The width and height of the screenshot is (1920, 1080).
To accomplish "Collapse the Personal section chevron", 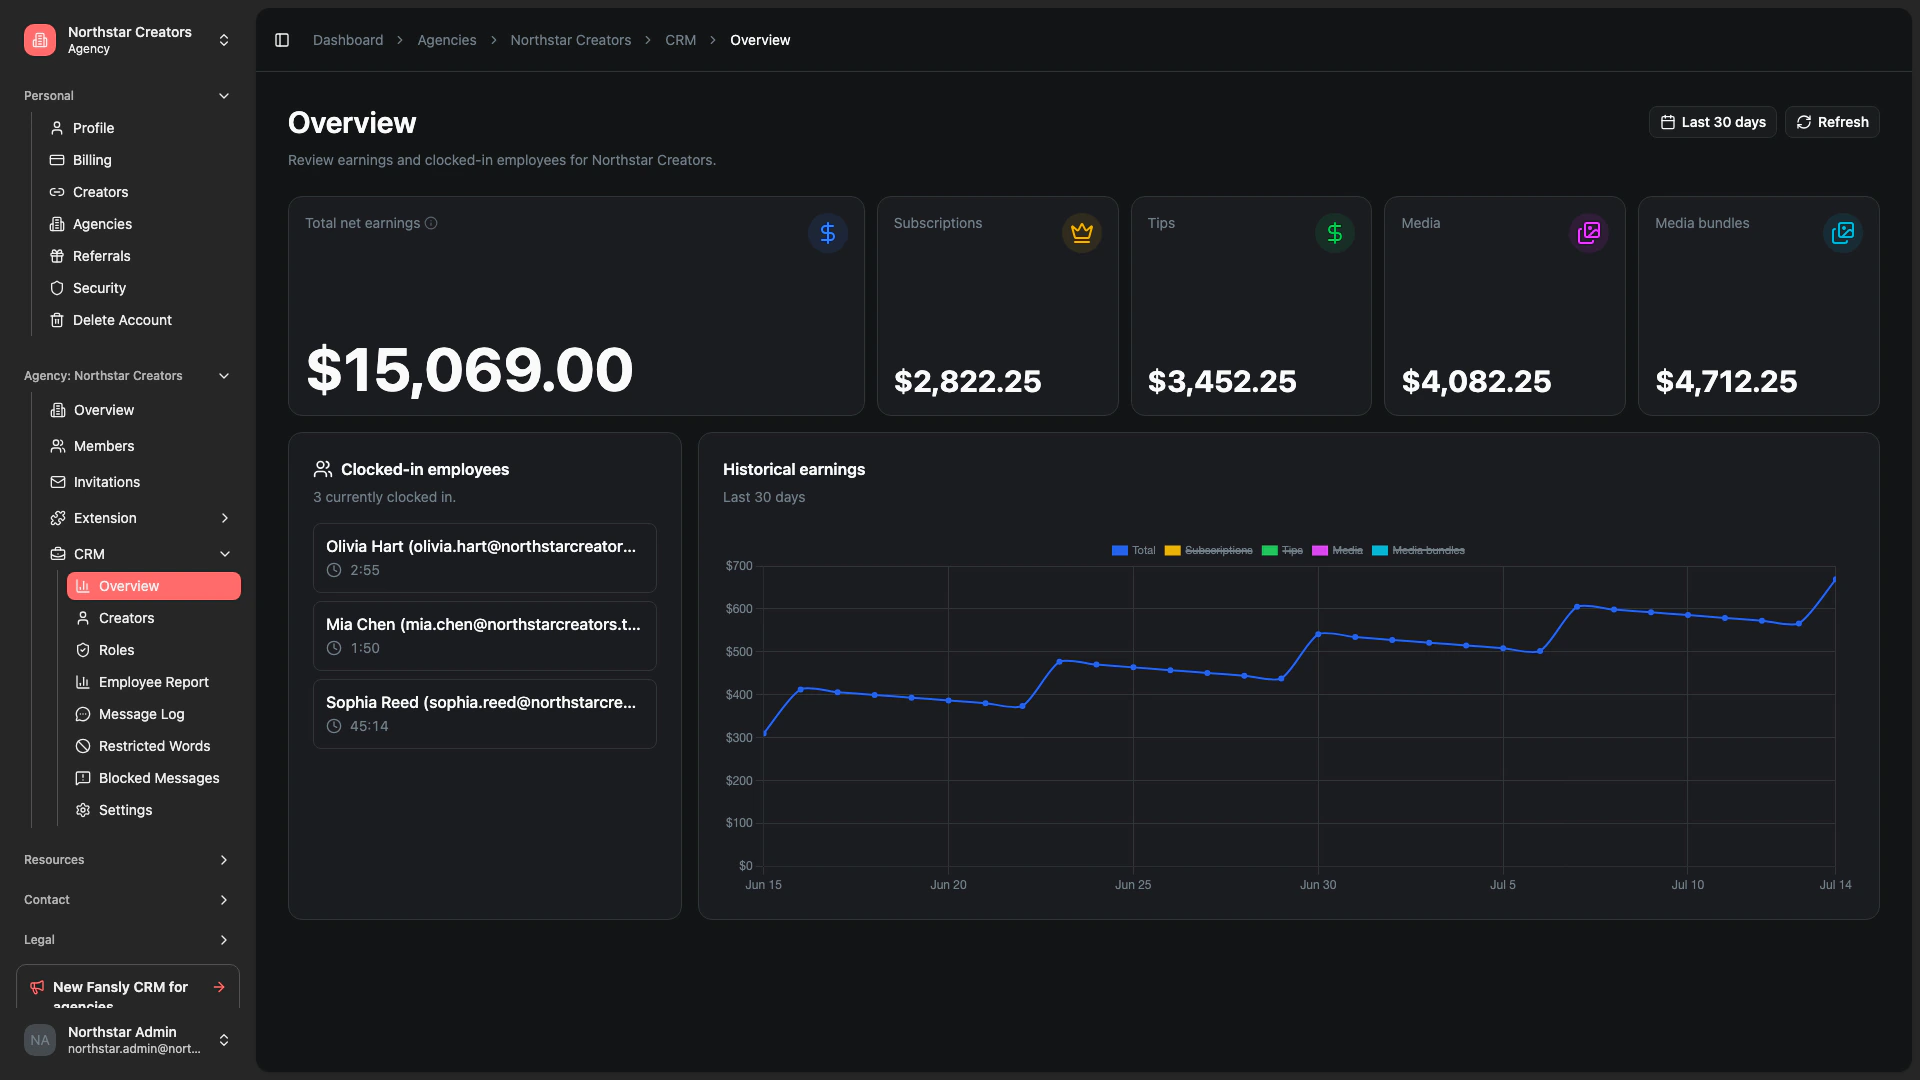I will pos(224,96).
